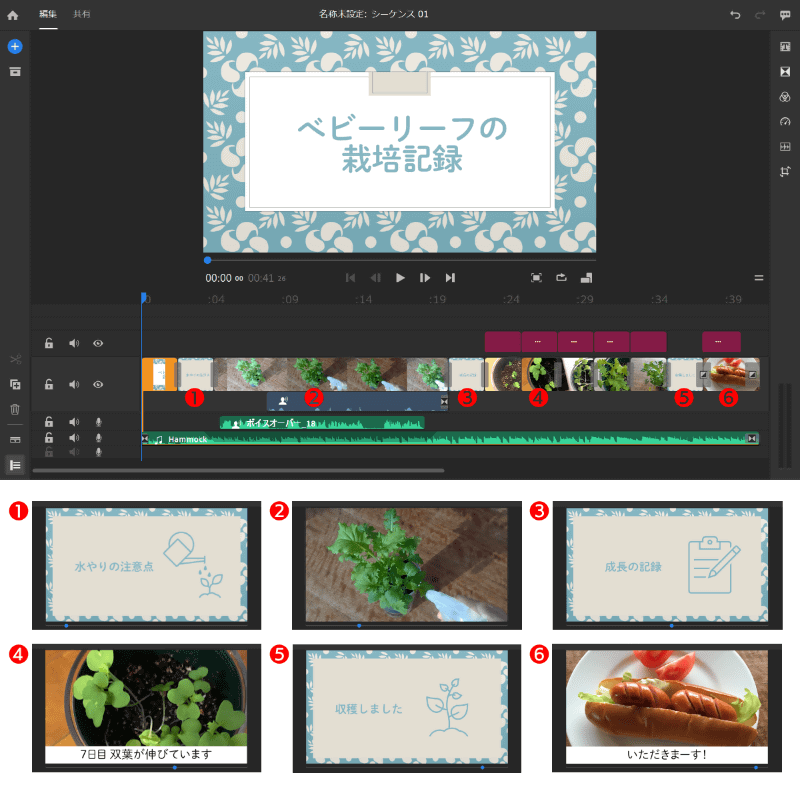This screenshot has width=800, height=795.
Task: Toggle the track header list icon
Action: point(15,461)
